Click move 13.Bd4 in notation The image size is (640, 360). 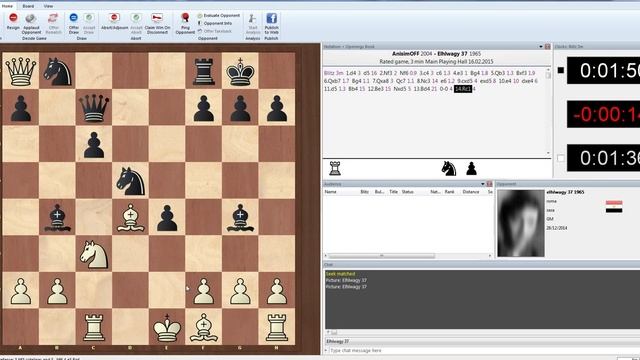pos(422,89)
